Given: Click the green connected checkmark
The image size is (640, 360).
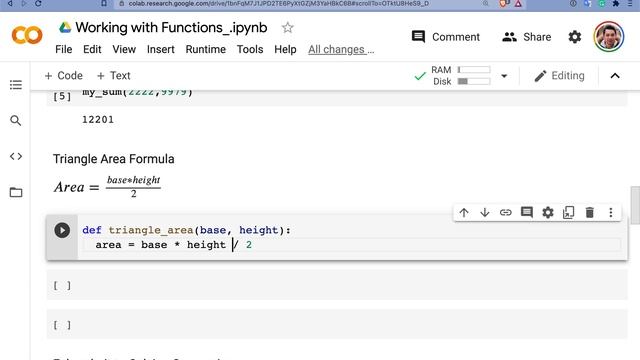Looking at the screenshot, I should click(420, 76).
